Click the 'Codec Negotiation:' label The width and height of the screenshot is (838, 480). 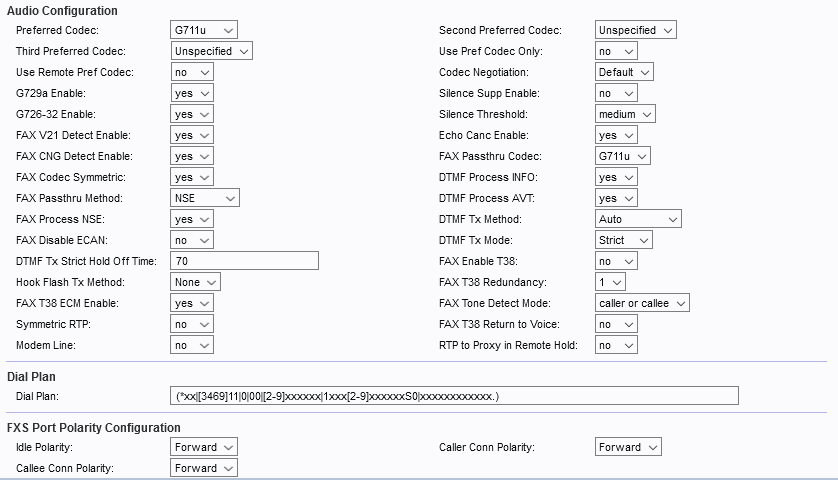tap(484, 72)
